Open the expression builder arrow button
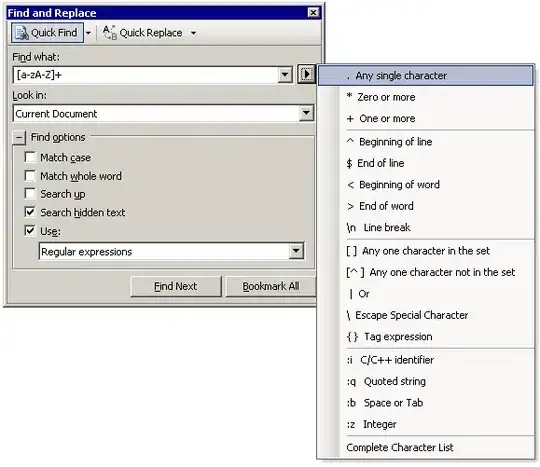Image resolution: width=540 pixels, height=467 pixels. tap(306, 74)
